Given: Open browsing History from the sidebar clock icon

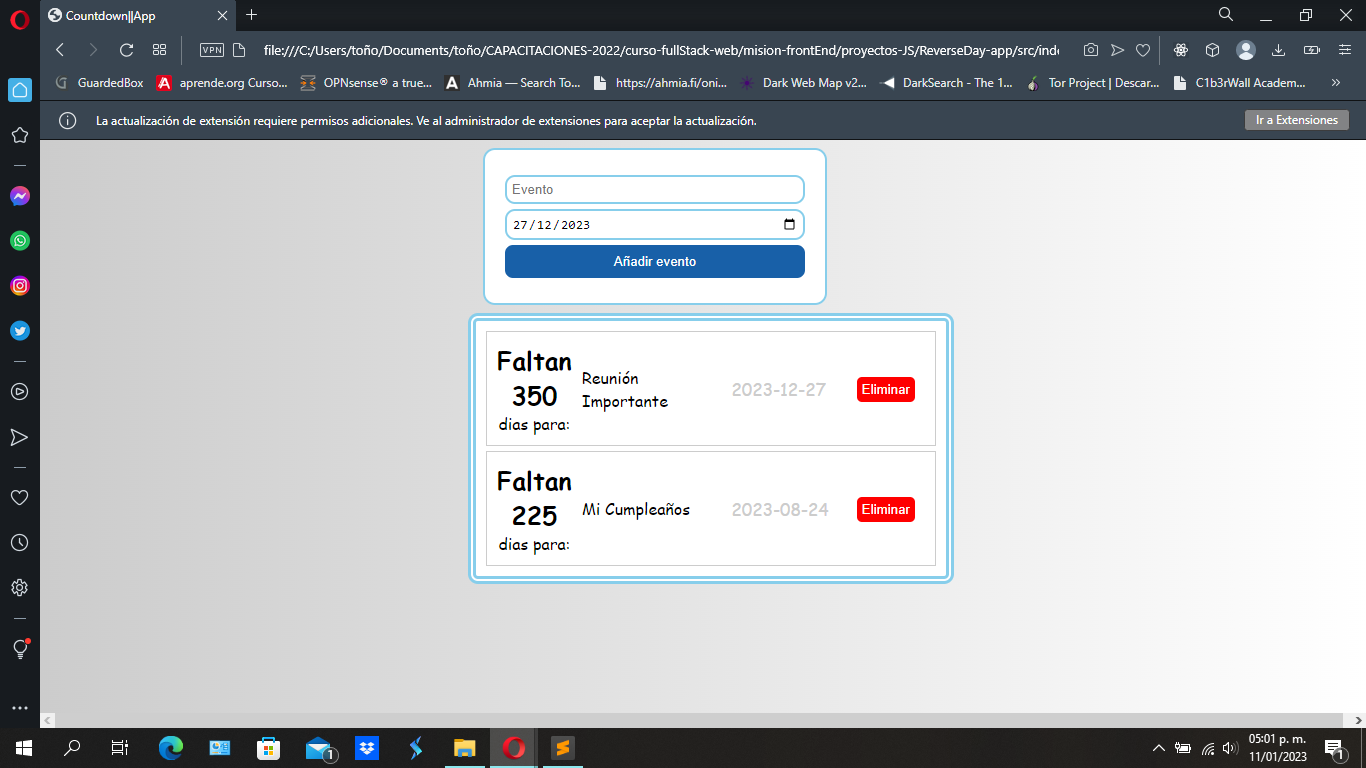Looking at the screenshot, I should coord(20,542).
